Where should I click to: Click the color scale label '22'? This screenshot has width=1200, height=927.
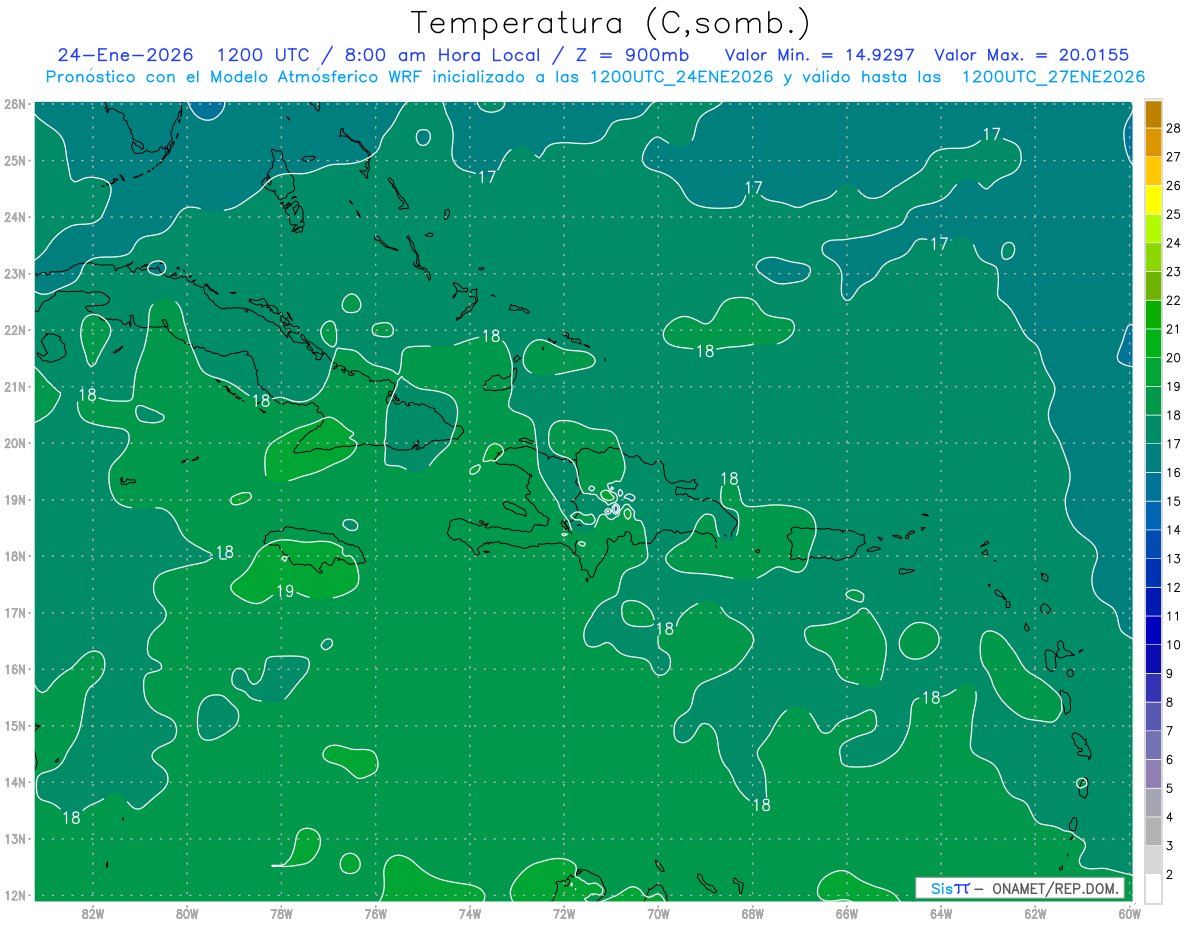point(1174,300)
